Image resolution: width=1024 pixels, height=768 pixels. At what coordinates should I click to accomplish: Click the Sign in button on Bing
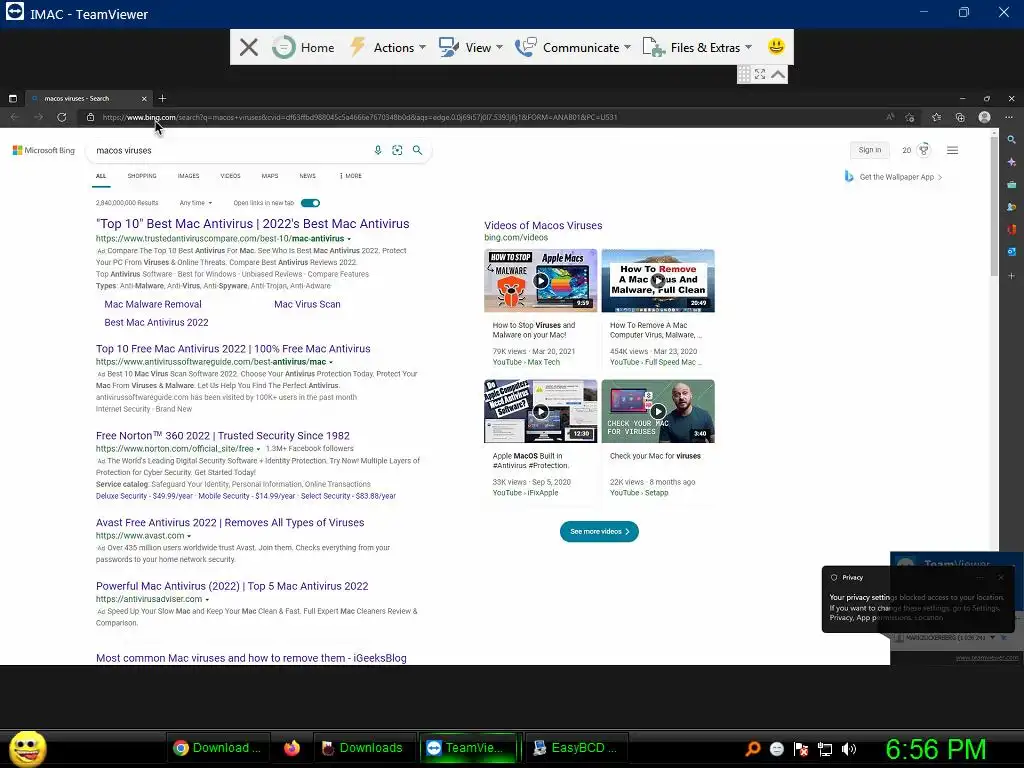pyautogui.click(x=869, y=150)
